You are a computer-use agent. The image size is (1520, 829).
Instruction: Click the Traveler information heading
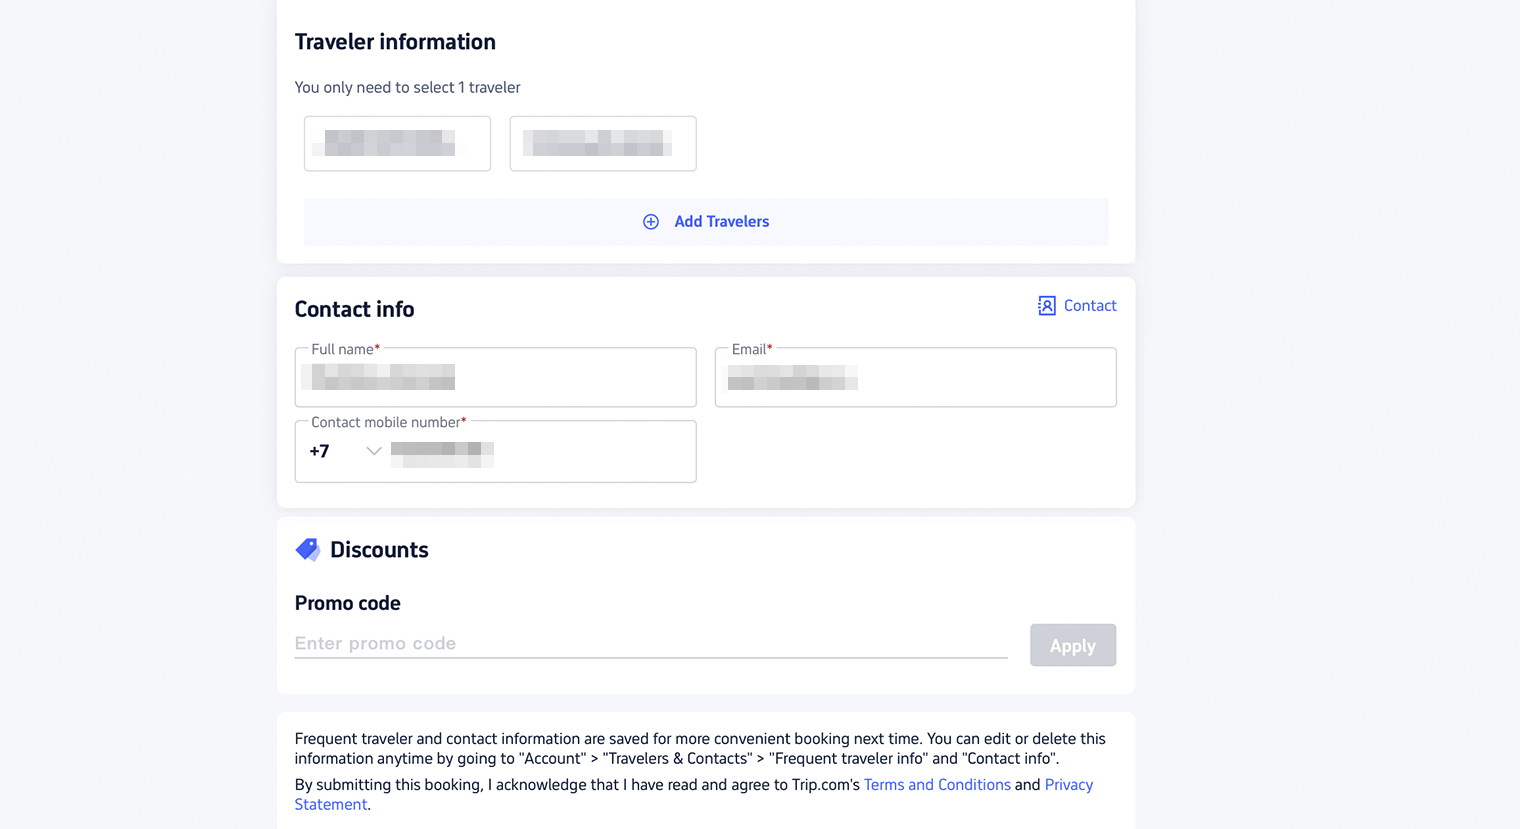[x=395, y=42]
